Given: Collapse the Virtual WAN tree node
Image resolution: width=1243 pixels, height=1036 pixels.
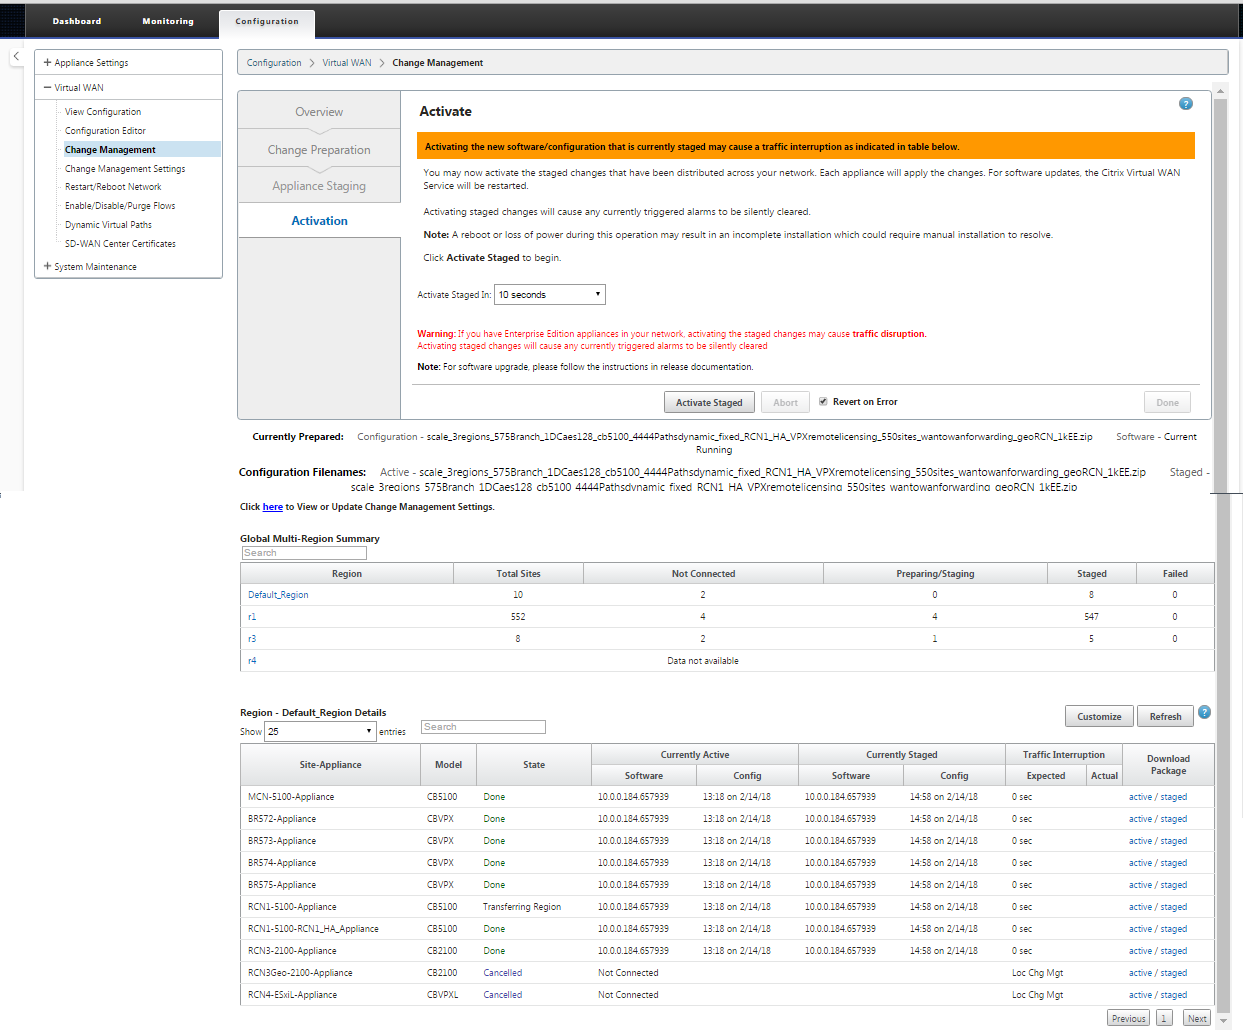Looking at the screenshot, I should tap(47, 87).
